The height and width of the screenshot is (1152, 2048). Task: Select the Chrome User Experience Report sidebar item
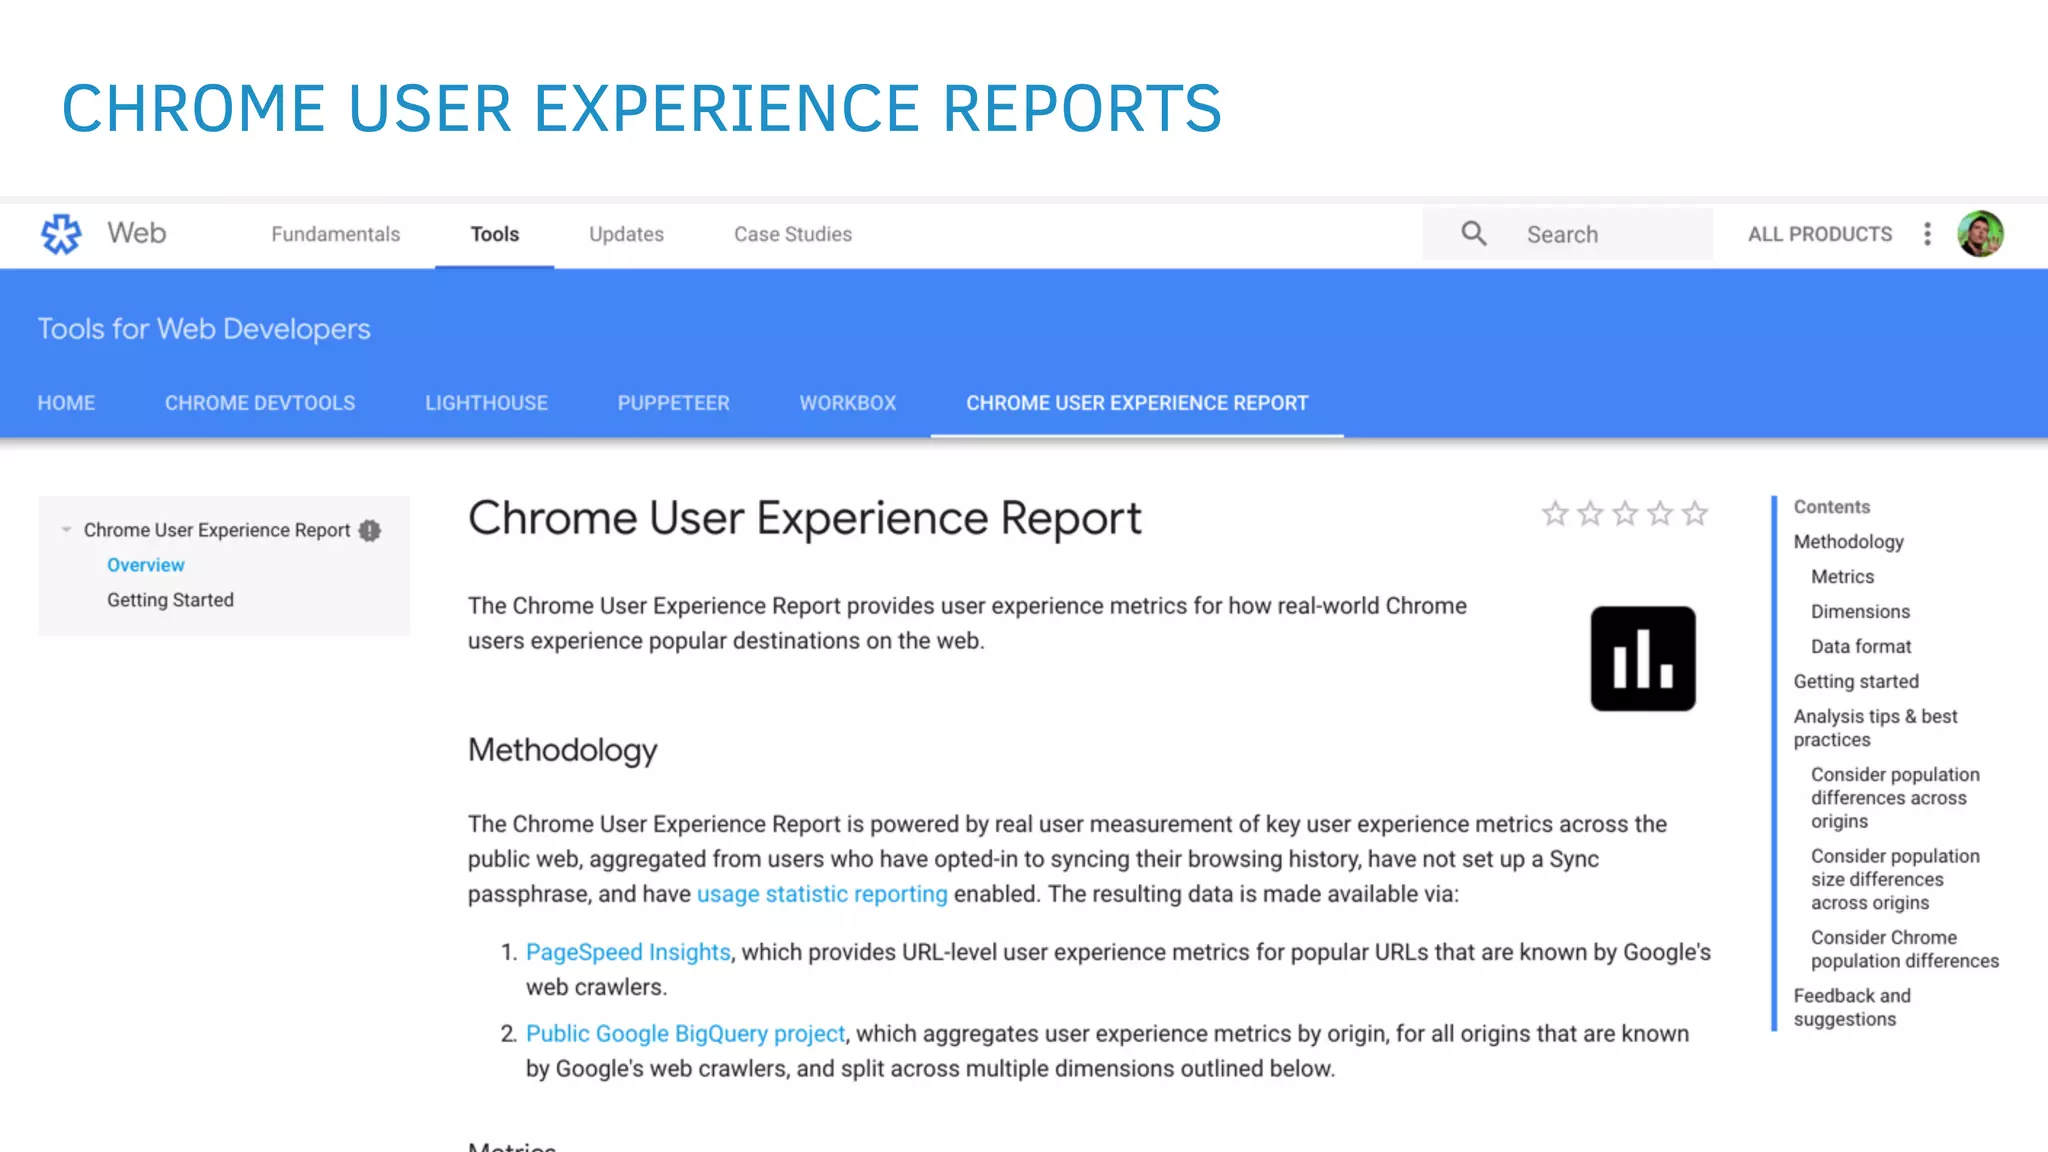click(x=217, y=530)
